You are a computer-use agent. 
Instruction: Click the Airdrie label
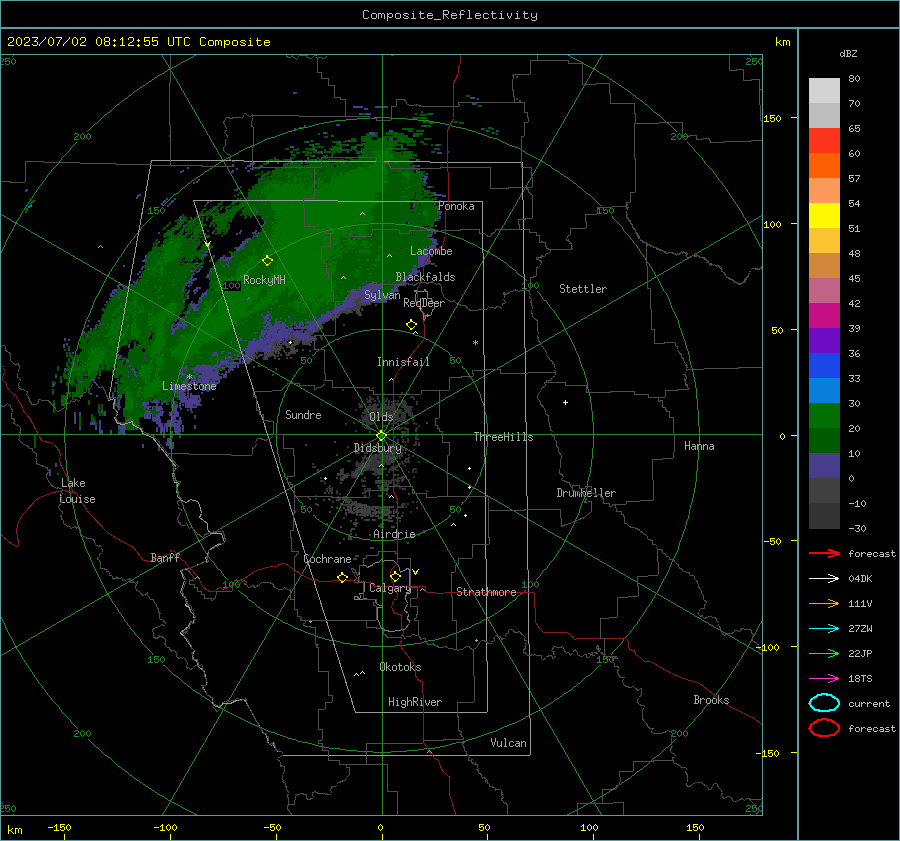click(x=394, y=534)
